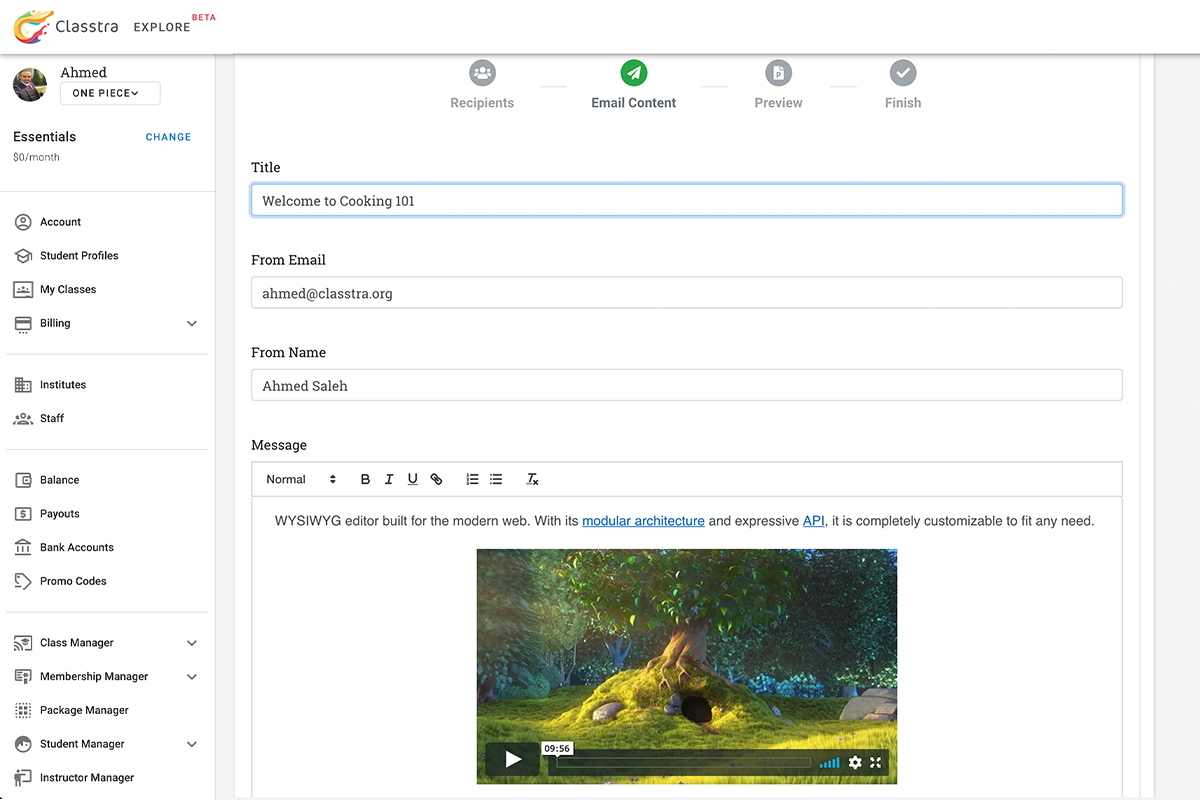Open Student Profiles in sidebar
This screenshot has height=800, width=1200.
[79, 256]
